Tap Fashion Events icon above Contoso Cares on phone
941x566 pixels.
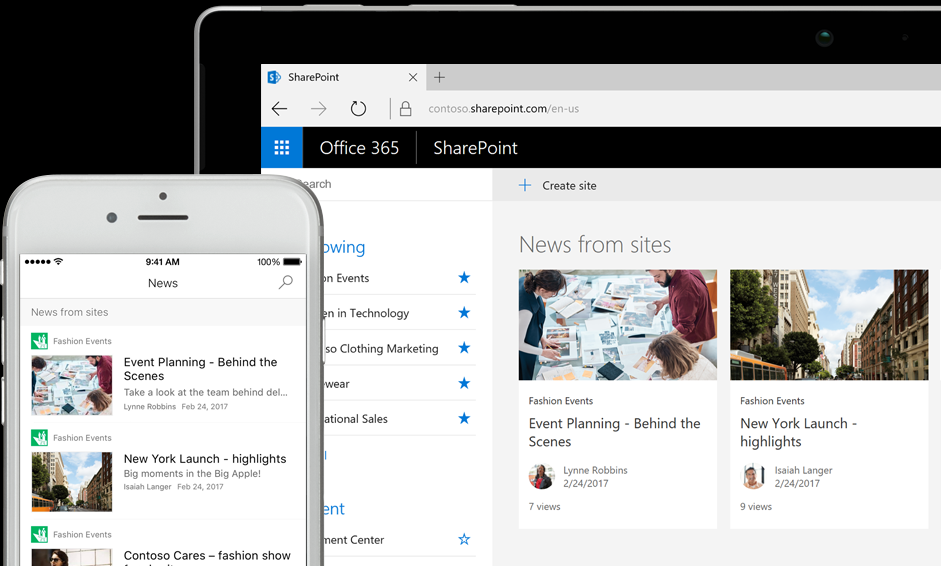click(40, 534)
